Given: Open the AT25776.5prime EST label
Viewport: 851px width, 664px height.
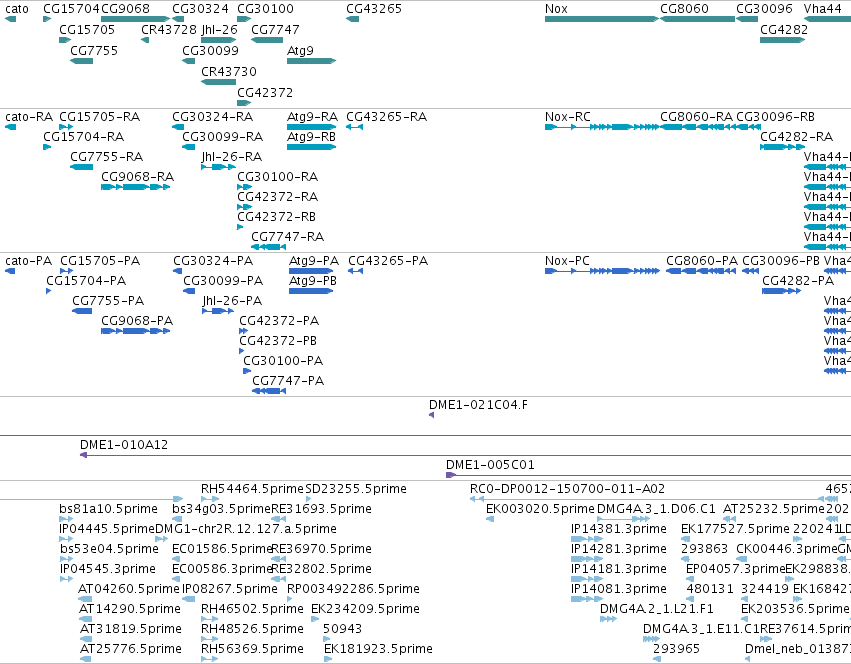Looking at the screenshot, I should click(x=131, y=649).
